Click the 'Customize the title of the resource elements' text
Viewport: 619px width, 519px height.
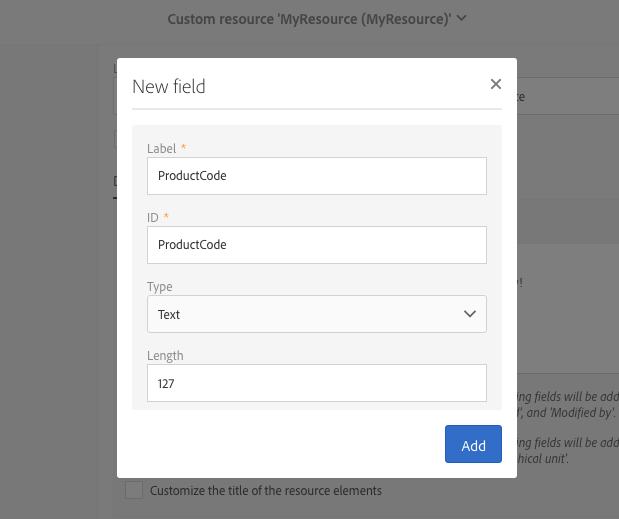(x=265, y=491)
